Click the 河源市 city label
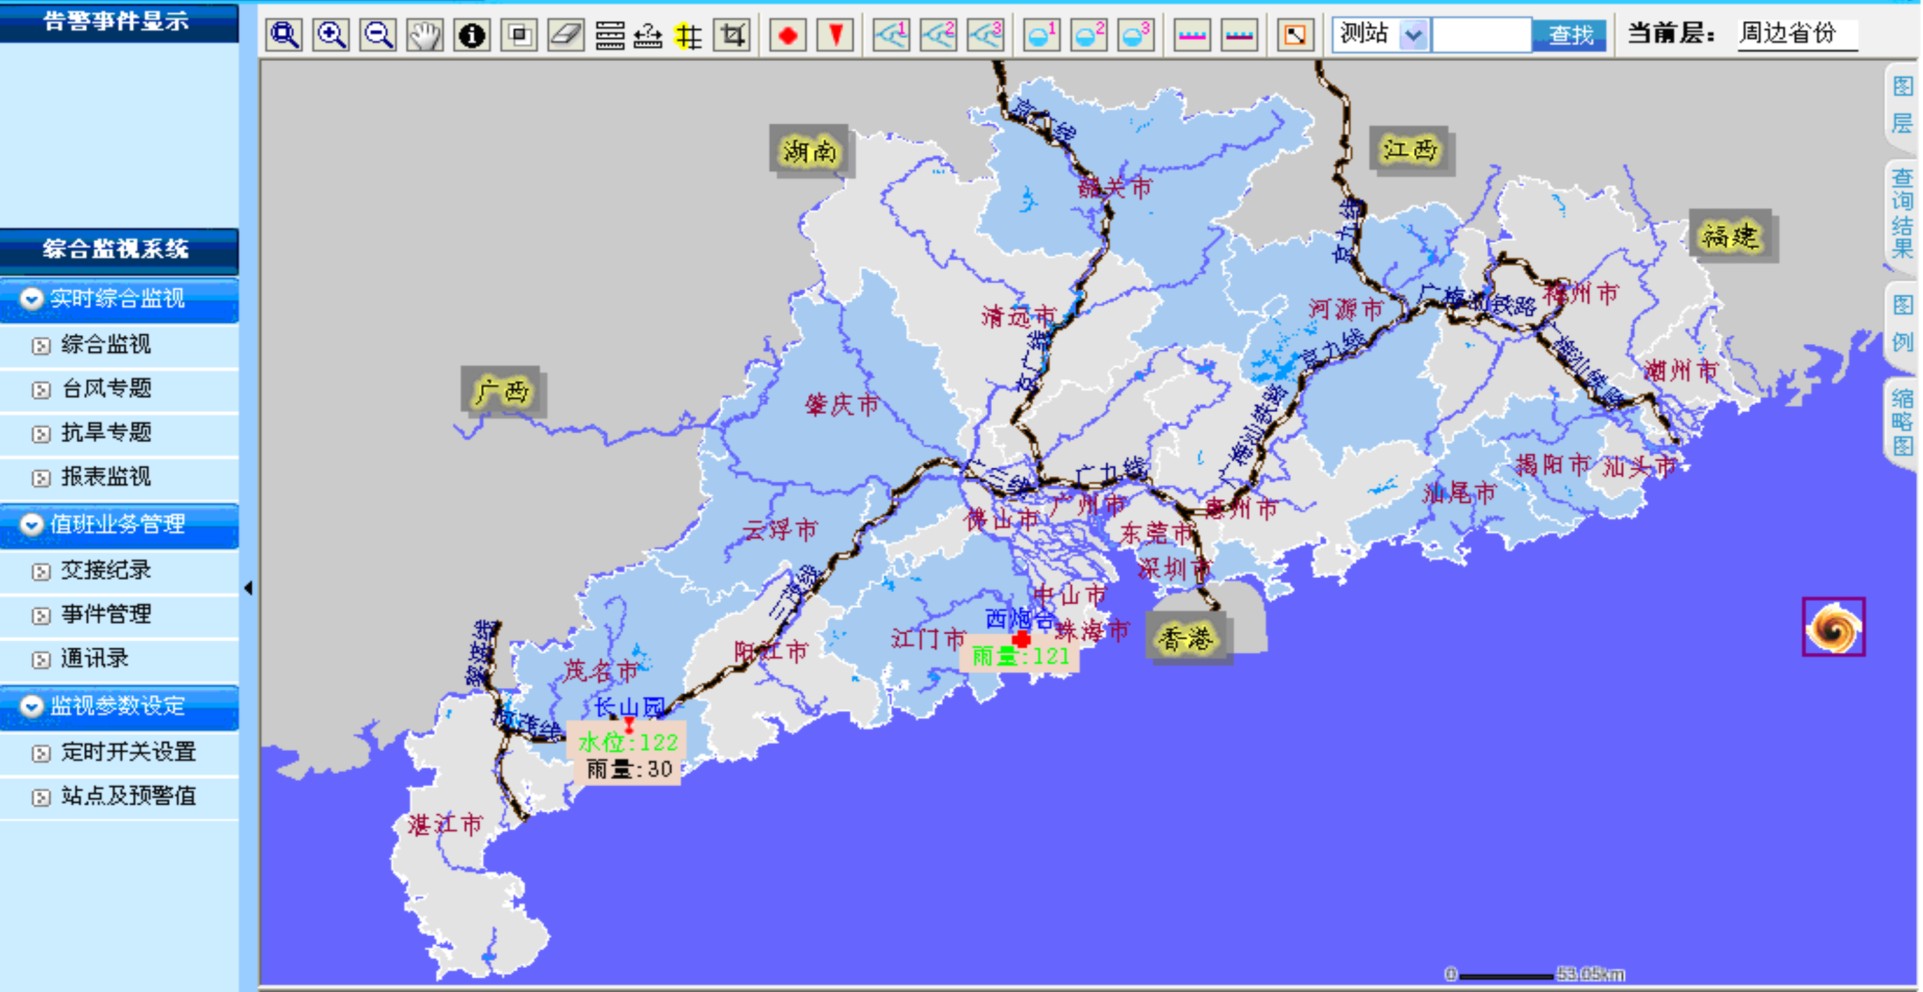 (1346, 310)
